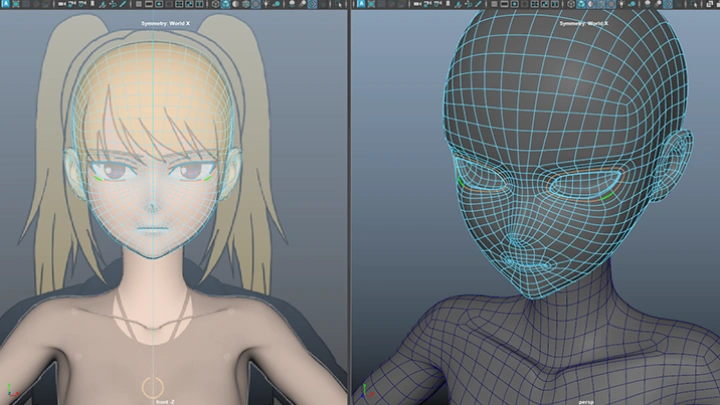Click 2D Pan/Zoom icon in persp panel toolbar
Screen dimensions: 720x405
pyautogui.click(x=469, y=4)
